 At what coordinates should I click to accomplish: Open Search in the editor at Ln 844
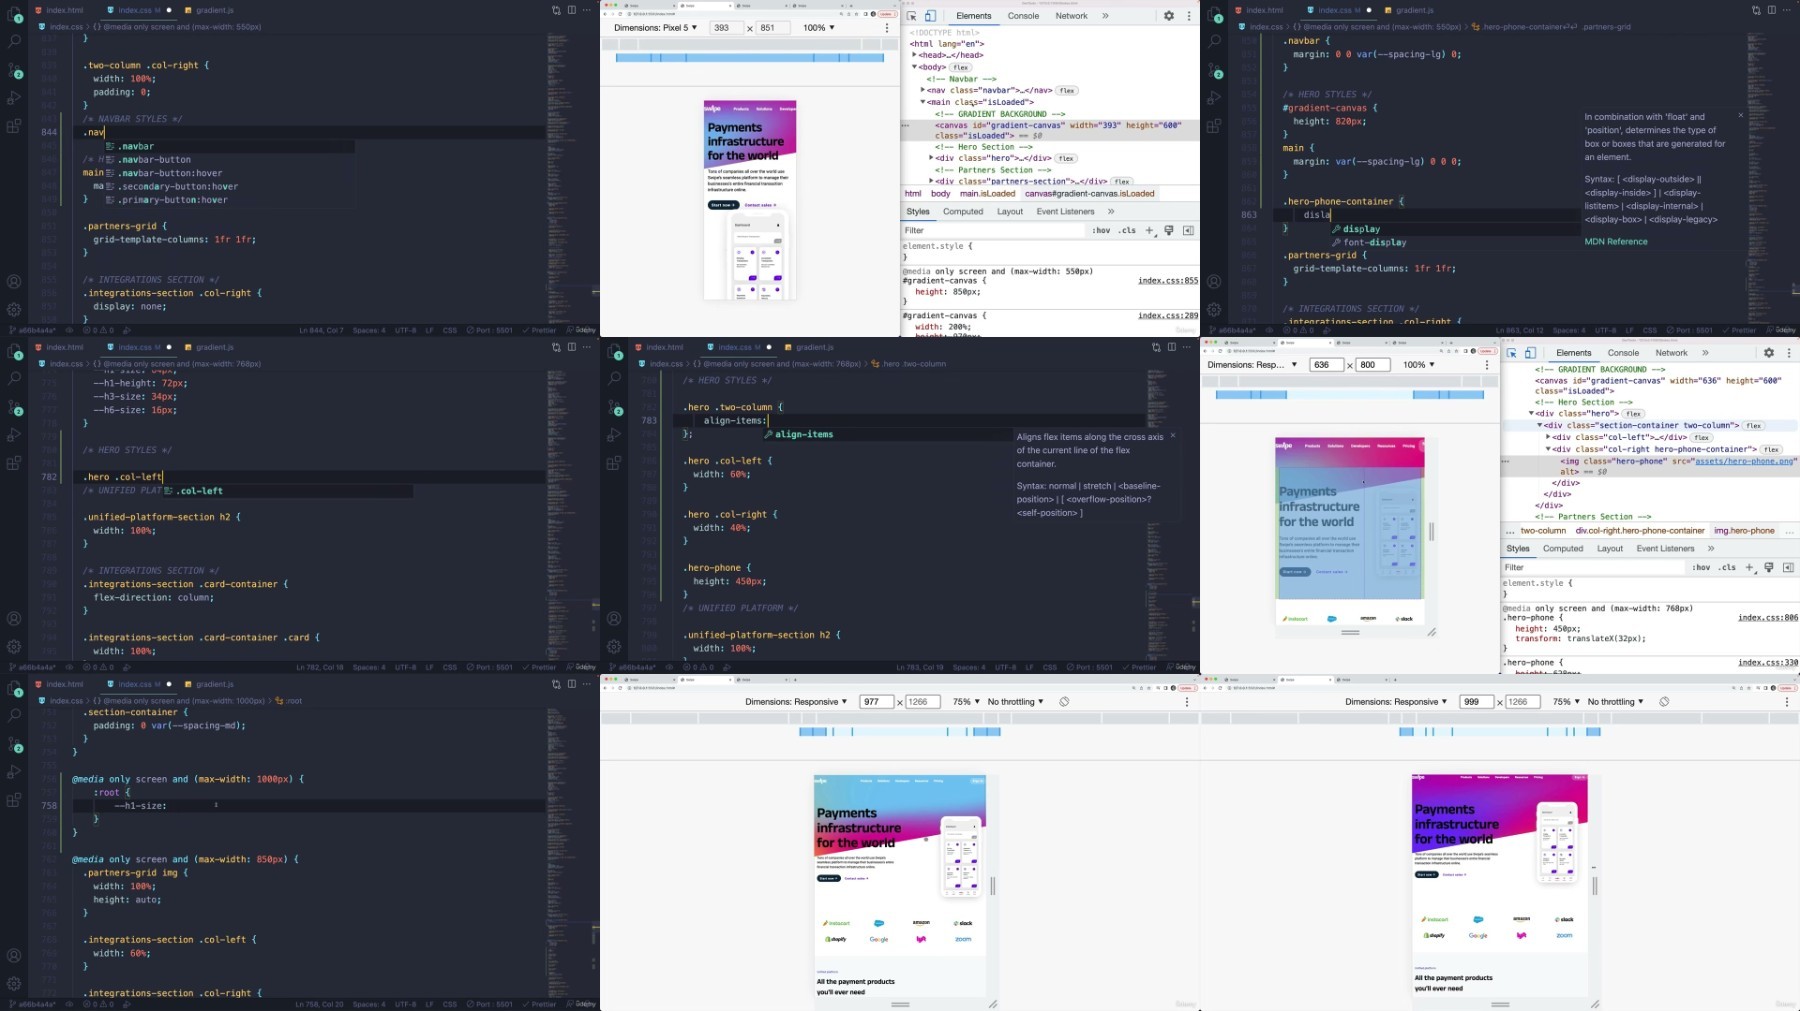click(x=14, y=42)
